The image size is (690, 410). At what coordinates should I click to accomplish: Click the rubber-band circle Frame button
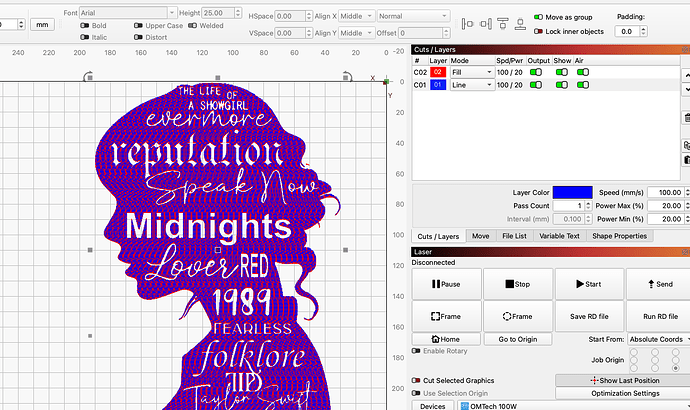(x=517, y=316)
